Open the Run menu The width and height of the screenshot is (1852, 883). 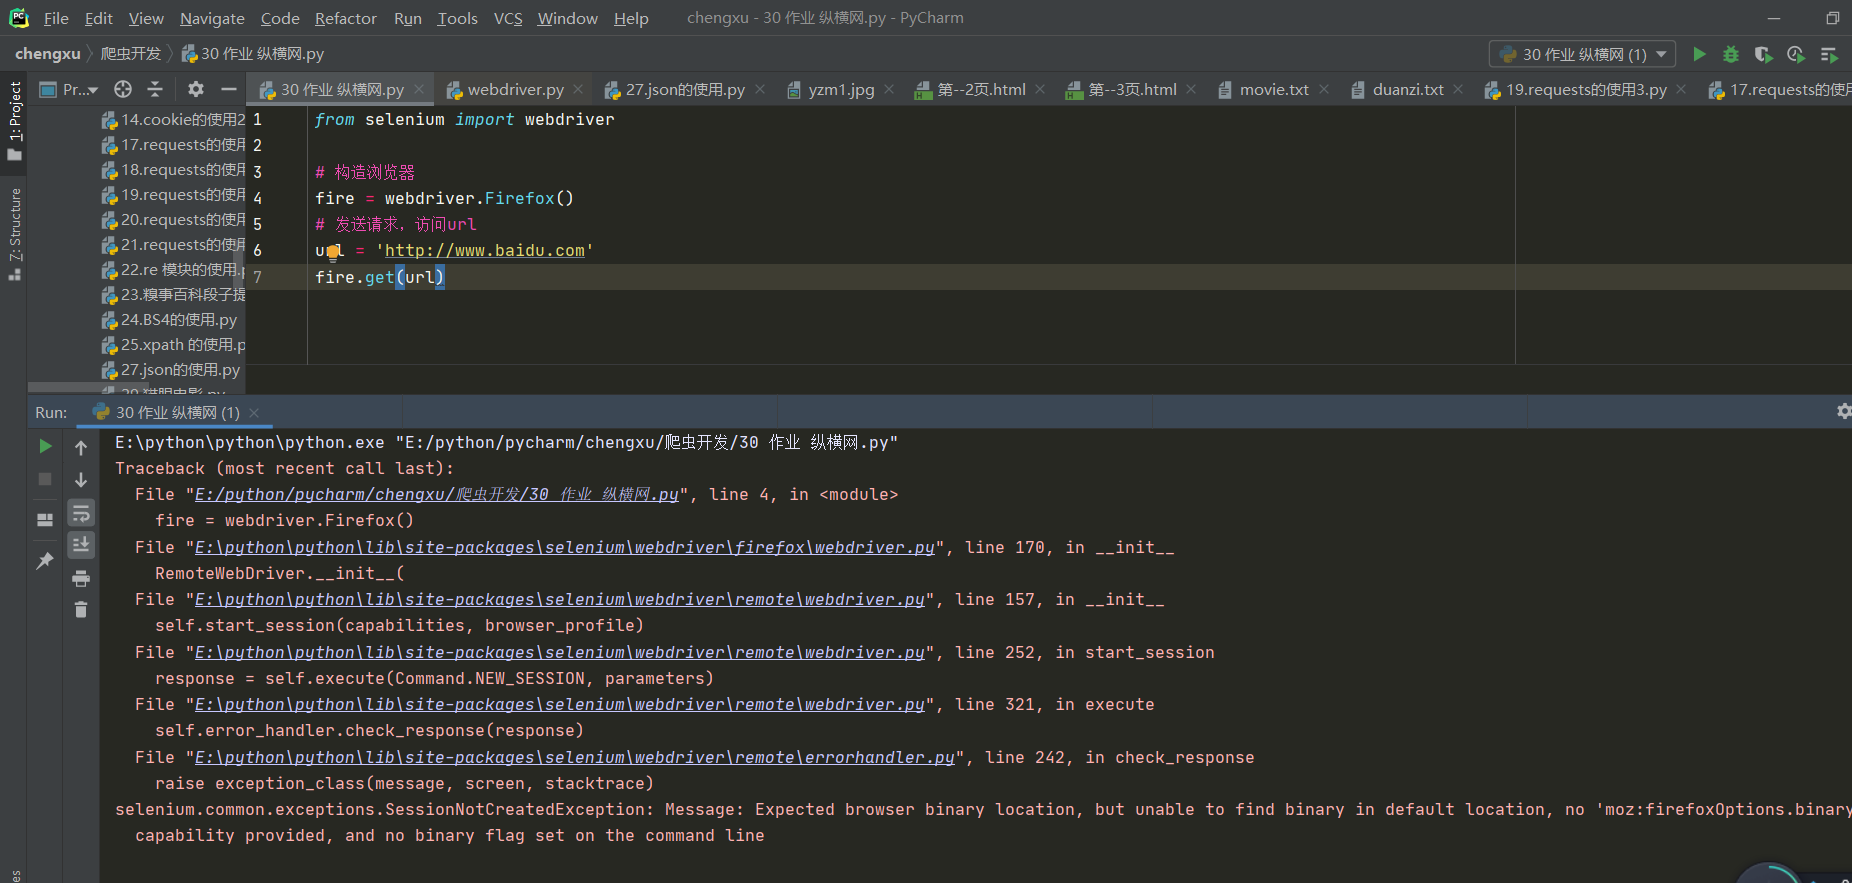point(408,18)
